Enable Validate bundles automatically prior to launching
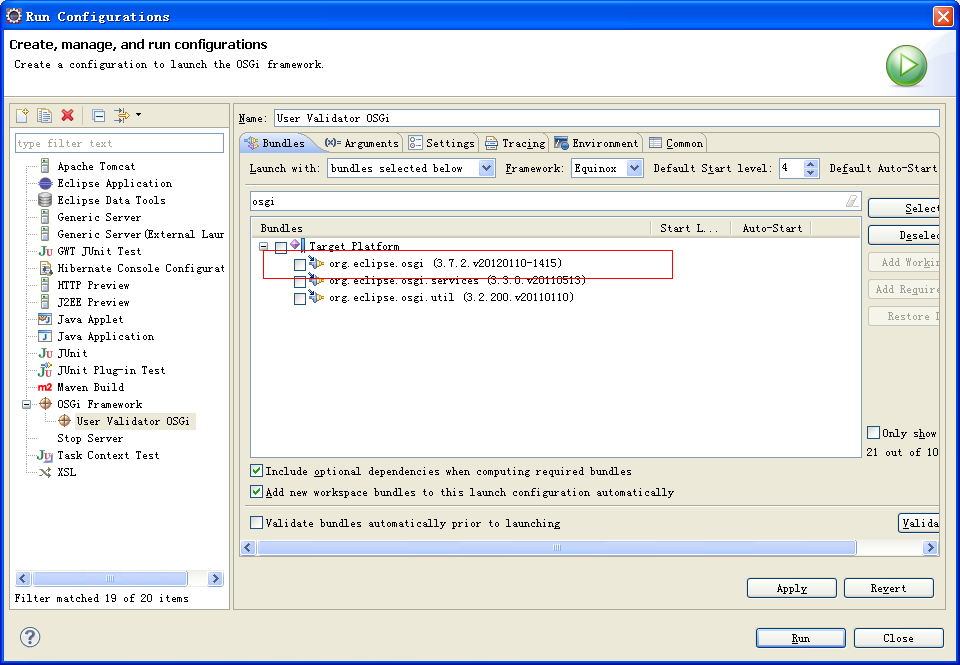This screenshot has height=665, width=960. click(257, 522)
